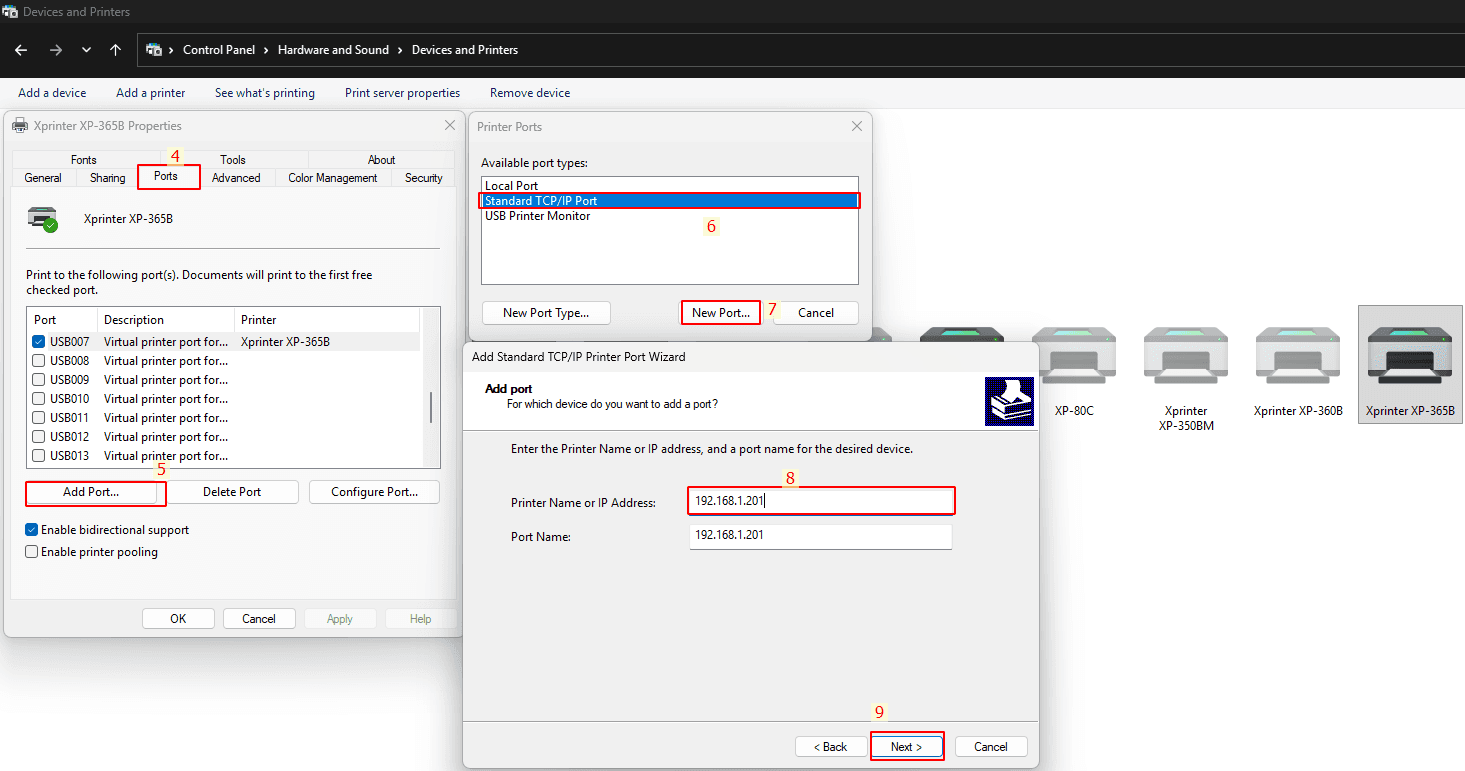
Task: Select Hardware and Sound breadcrumb
Action: 333,50
